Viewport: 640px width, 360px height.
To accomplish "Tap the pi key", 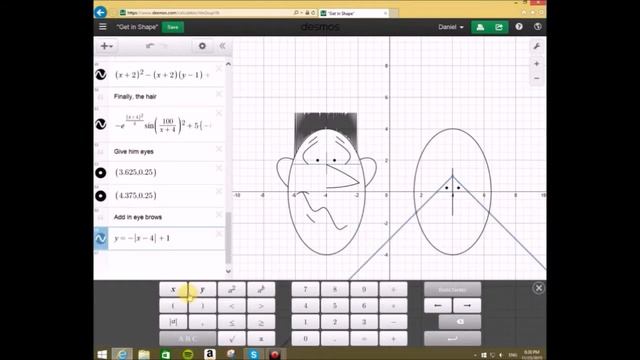I will (x=261, y=338).
